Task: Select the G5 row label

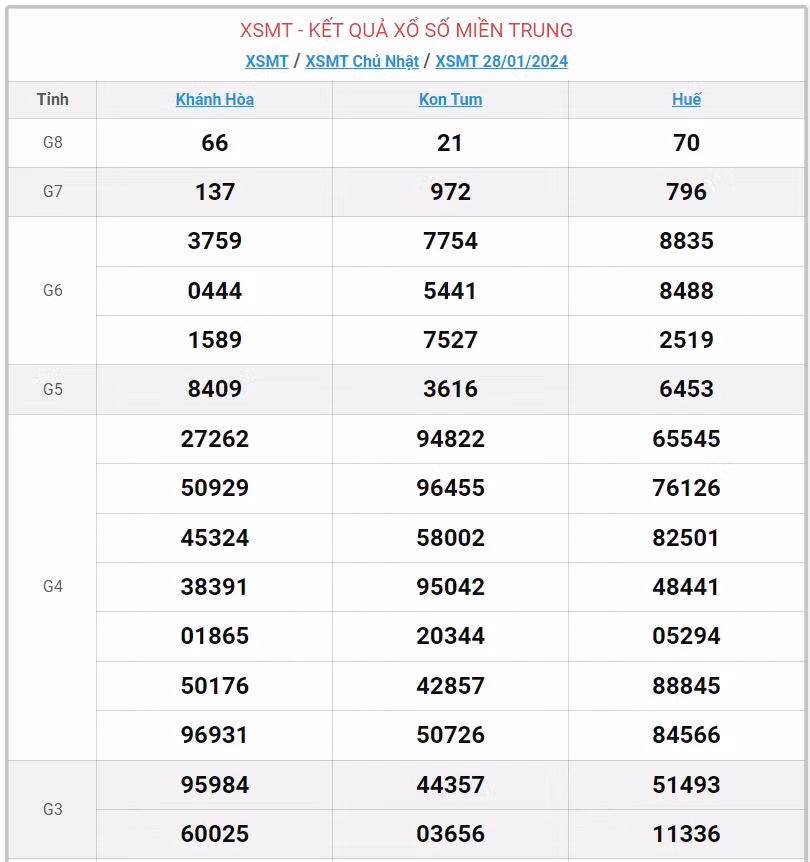Action: coord(53,389)
